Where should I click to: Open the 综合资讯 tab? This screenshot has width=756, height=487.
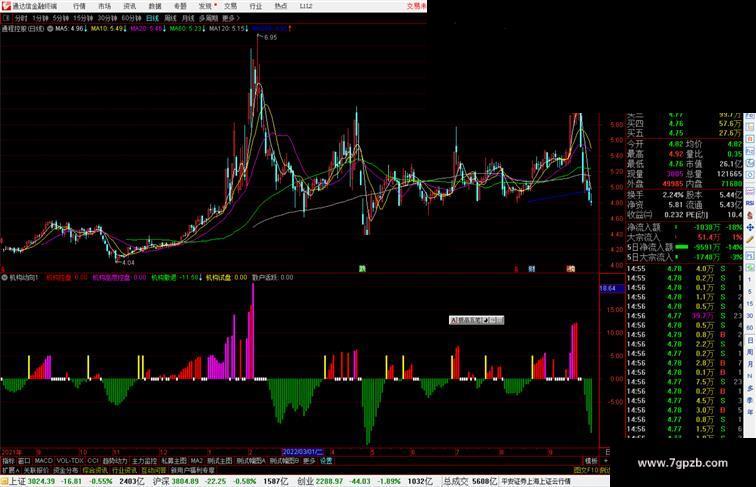95,470
